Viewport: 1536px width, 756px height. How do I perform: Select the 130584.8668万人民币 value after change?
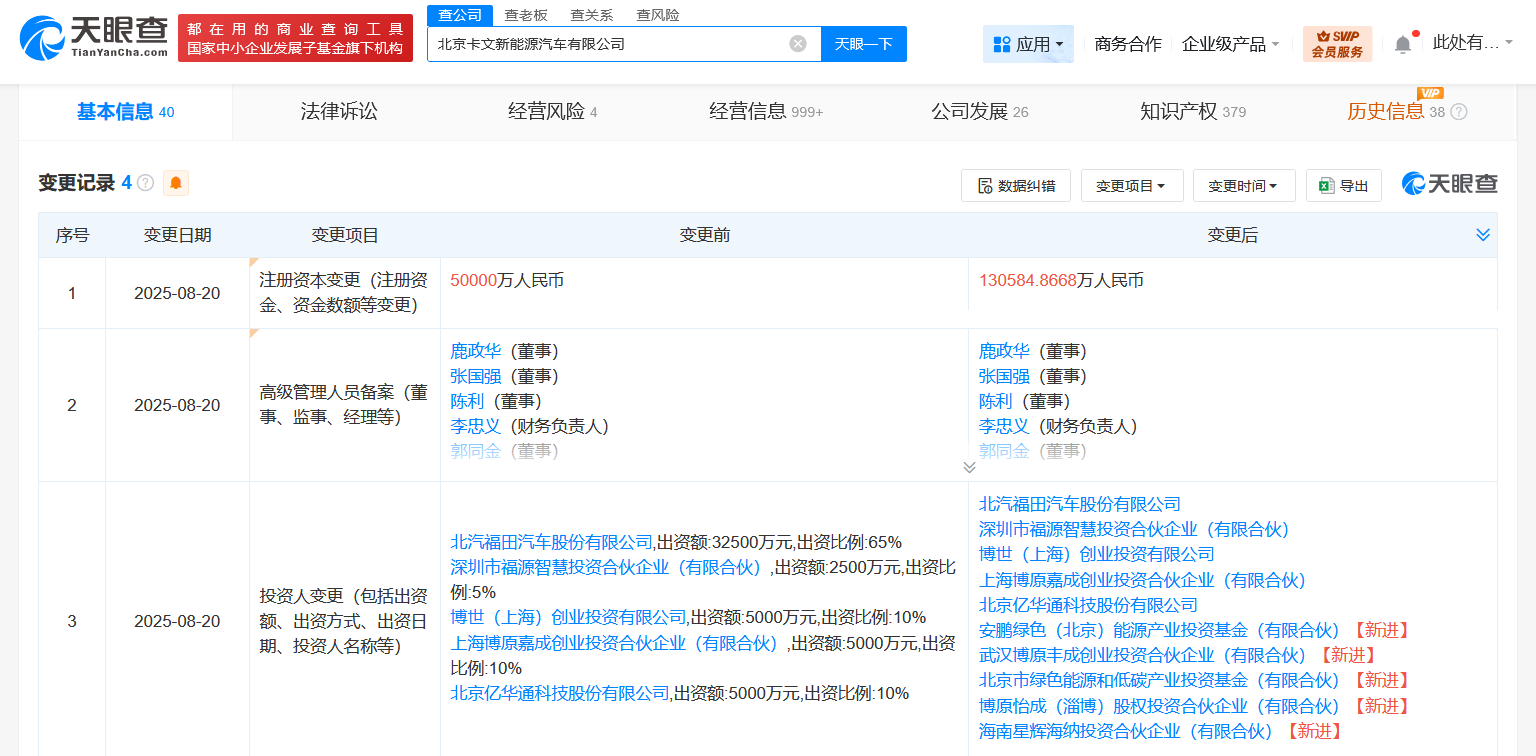click(x=1061, y=281)
